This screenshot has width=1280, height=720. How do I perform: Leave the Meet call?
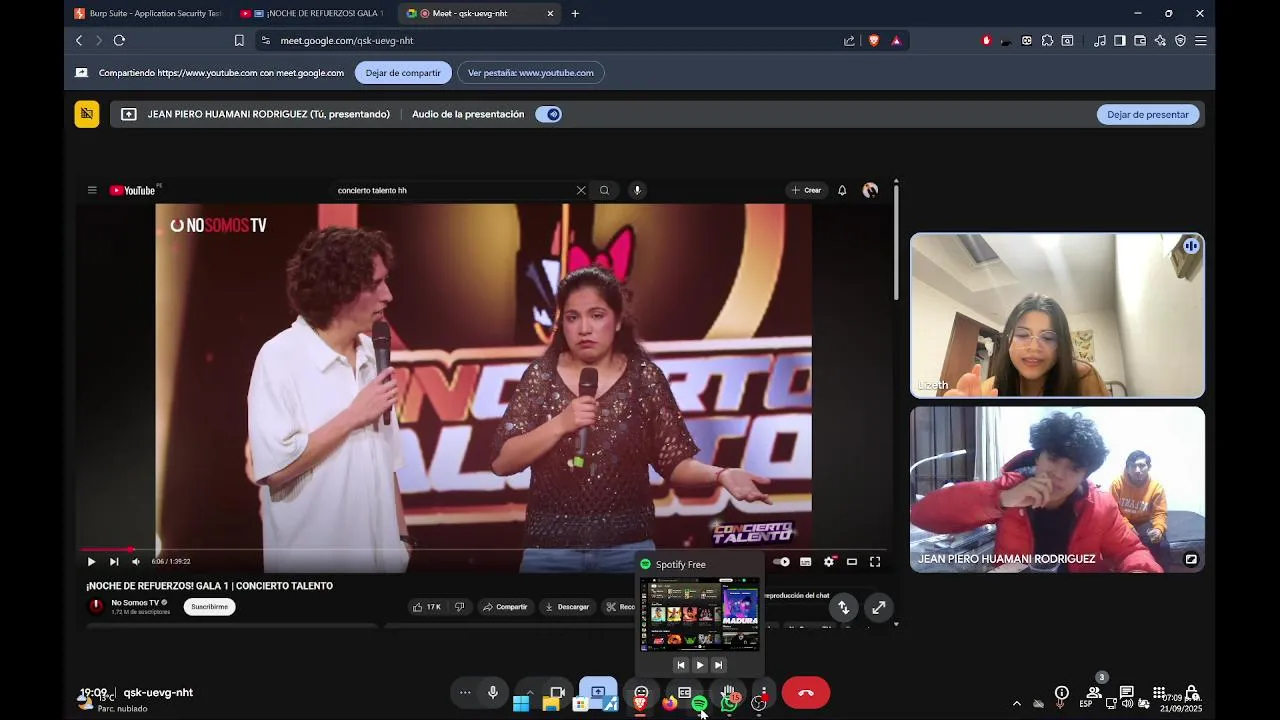(806, 693)
